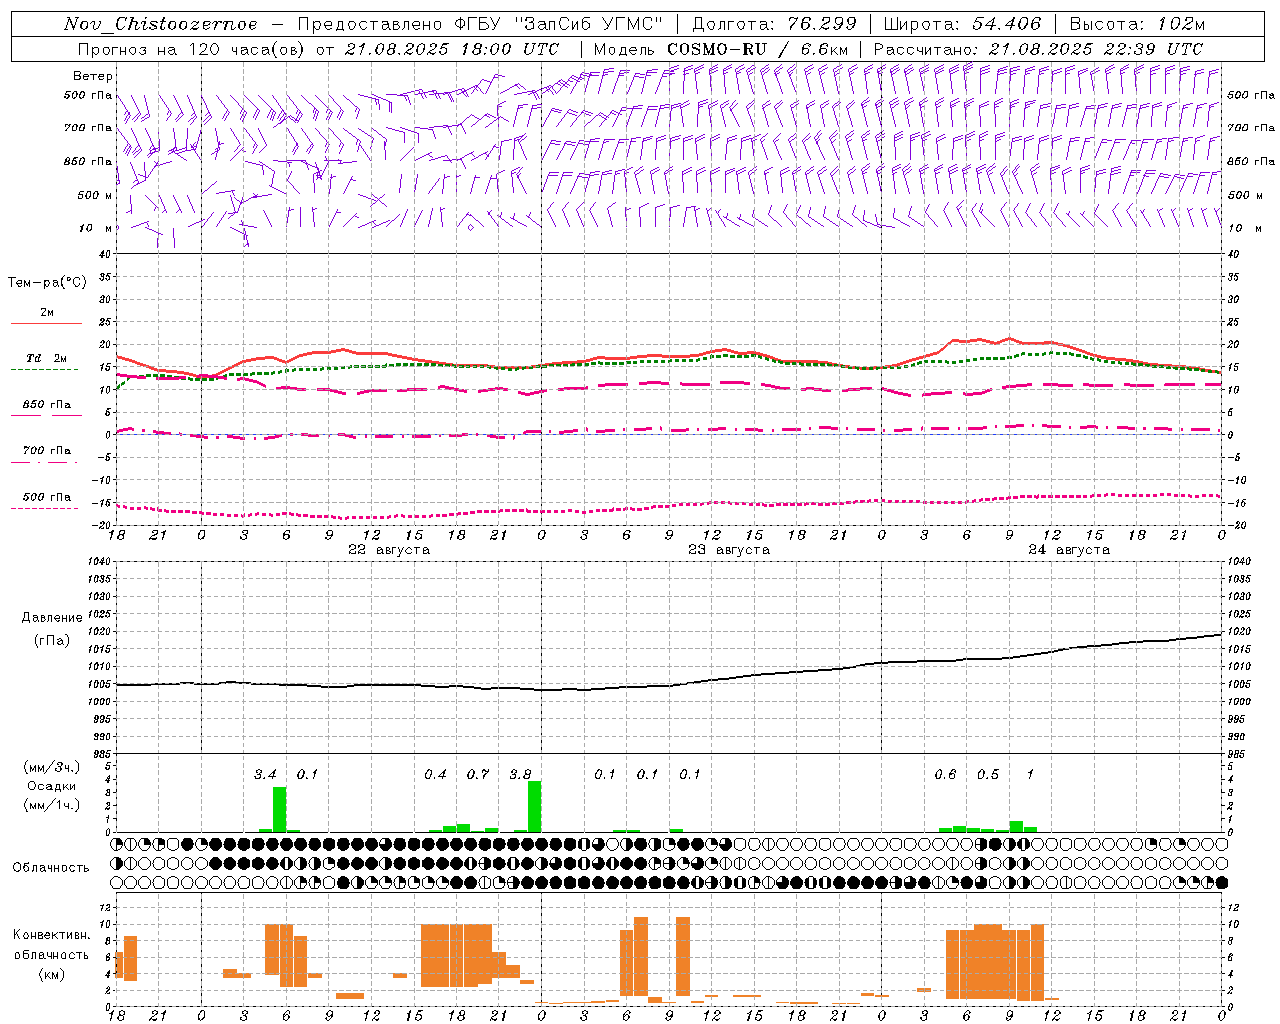Image resolution: width=1280 pixels, height=1024 pixels.
Task: Click the Осадки precipitation label
Action: click(x=51, y=786)
